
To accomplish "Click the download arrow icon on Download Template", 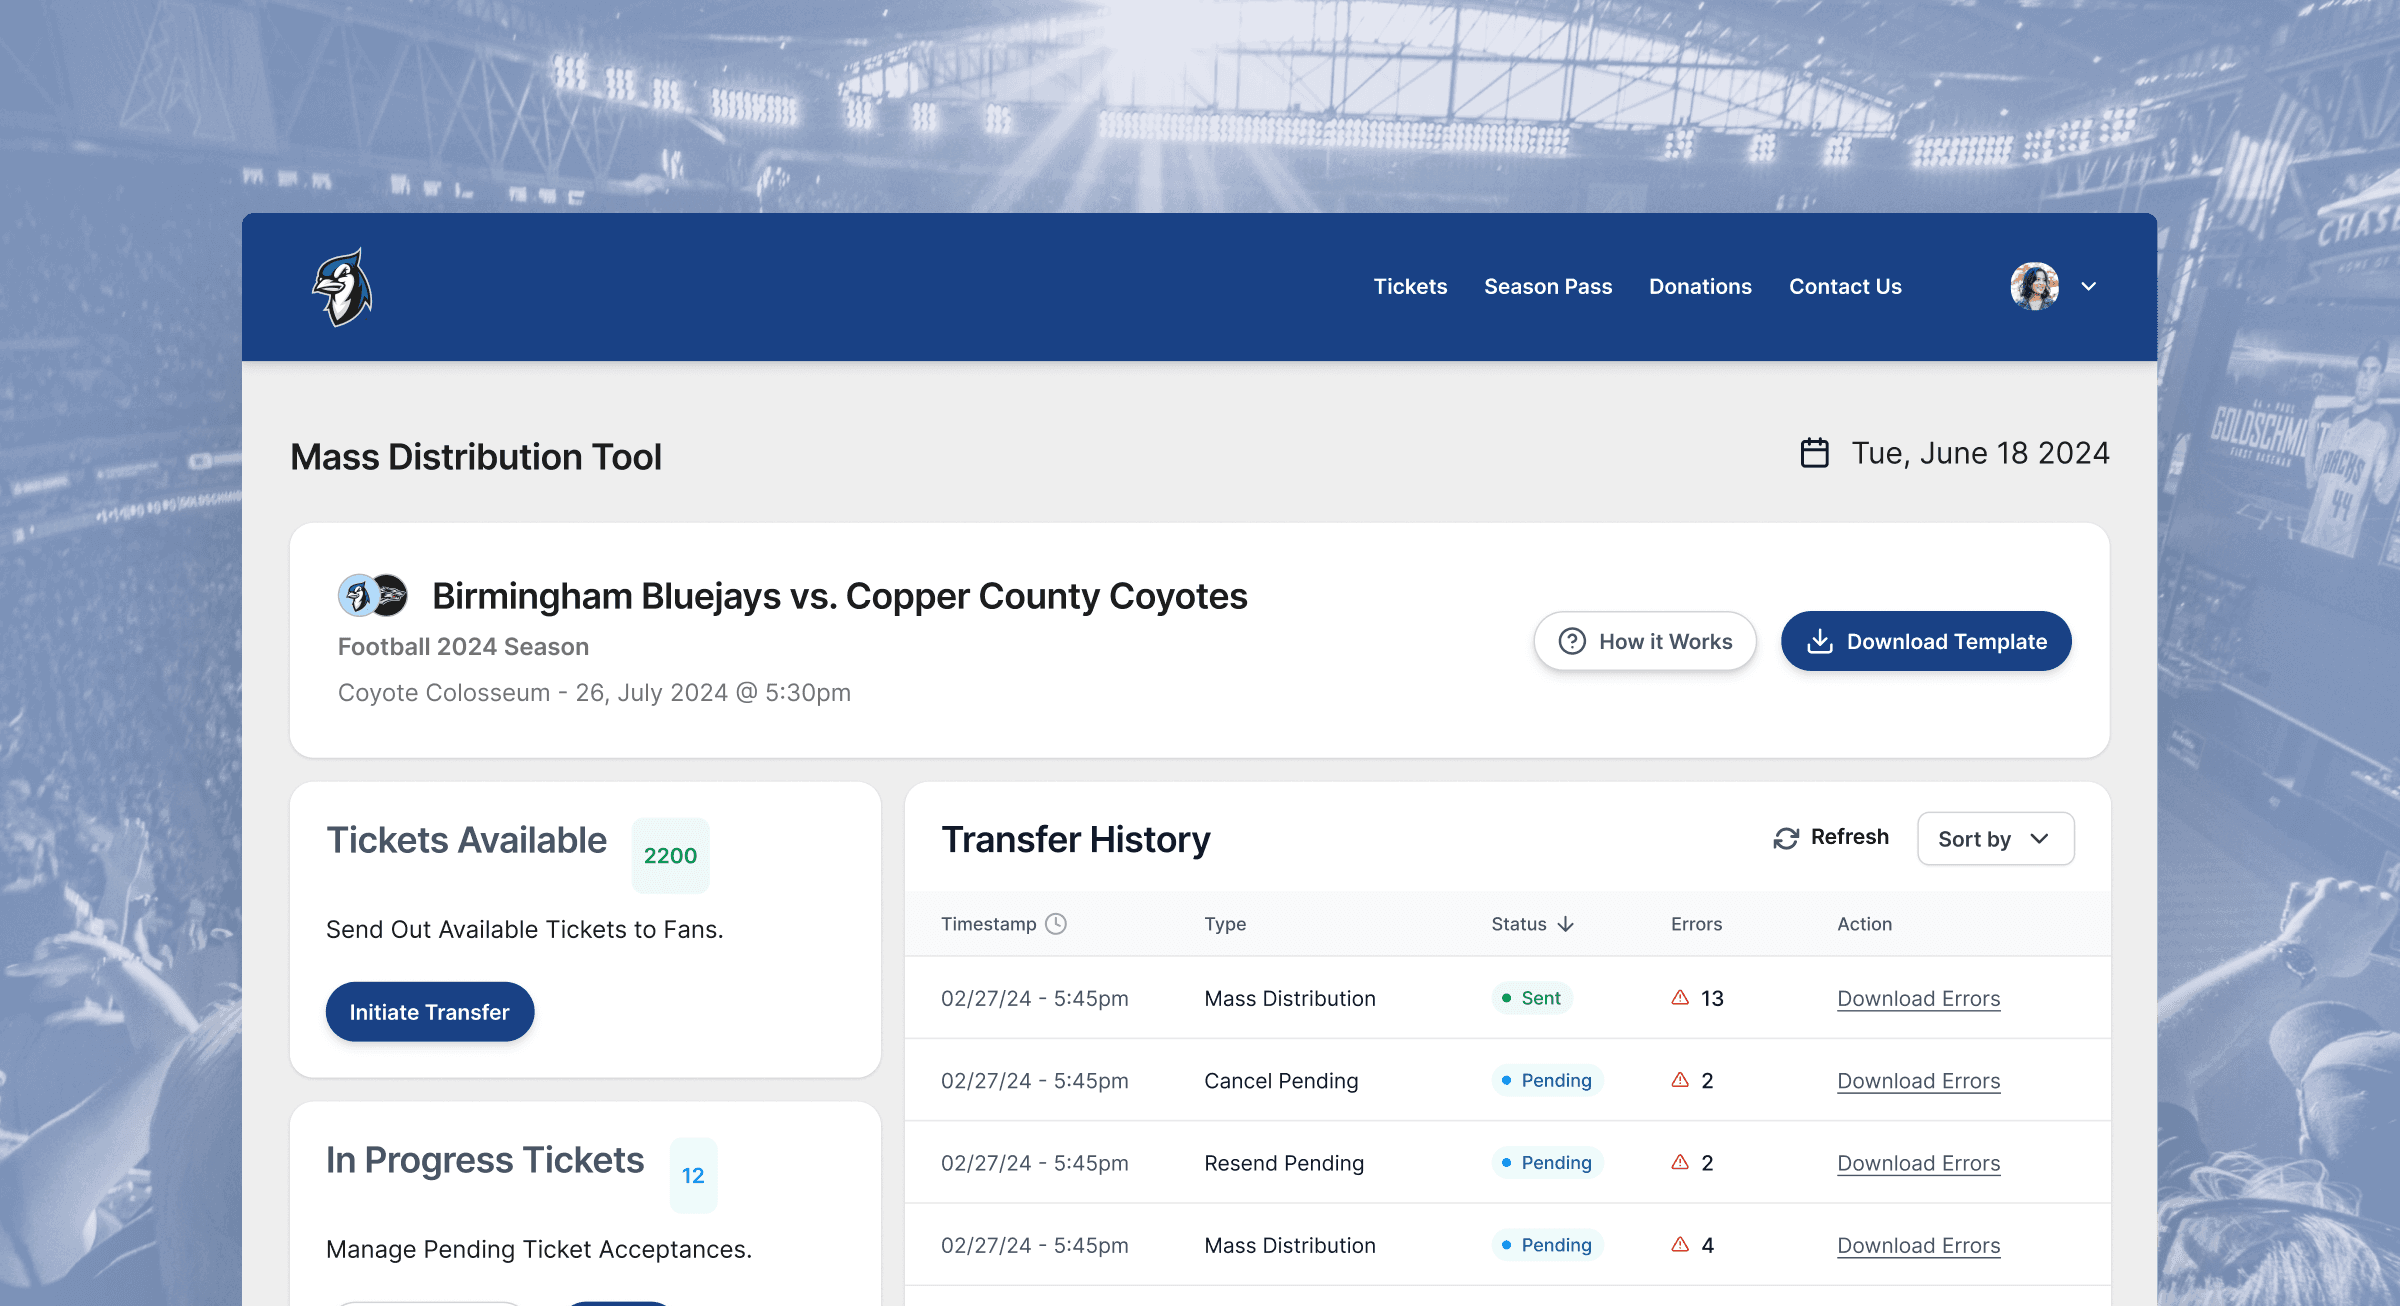I will coord(1820,641).
